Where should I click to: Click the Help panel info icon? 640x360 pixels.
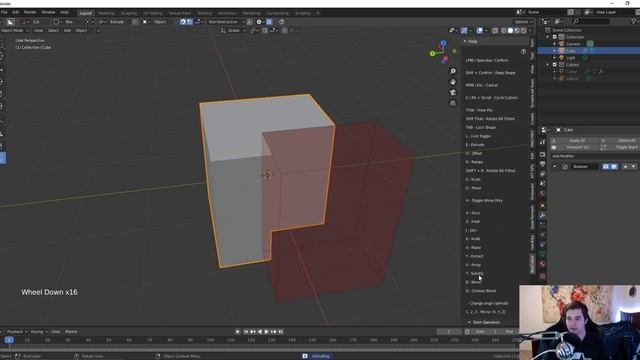point(523,51)
